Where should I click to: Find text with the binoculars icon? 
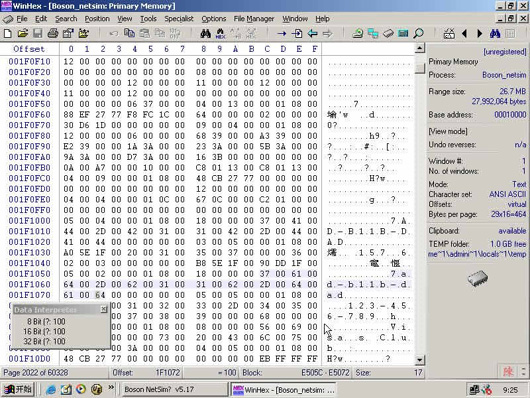(x=205, y=33)
